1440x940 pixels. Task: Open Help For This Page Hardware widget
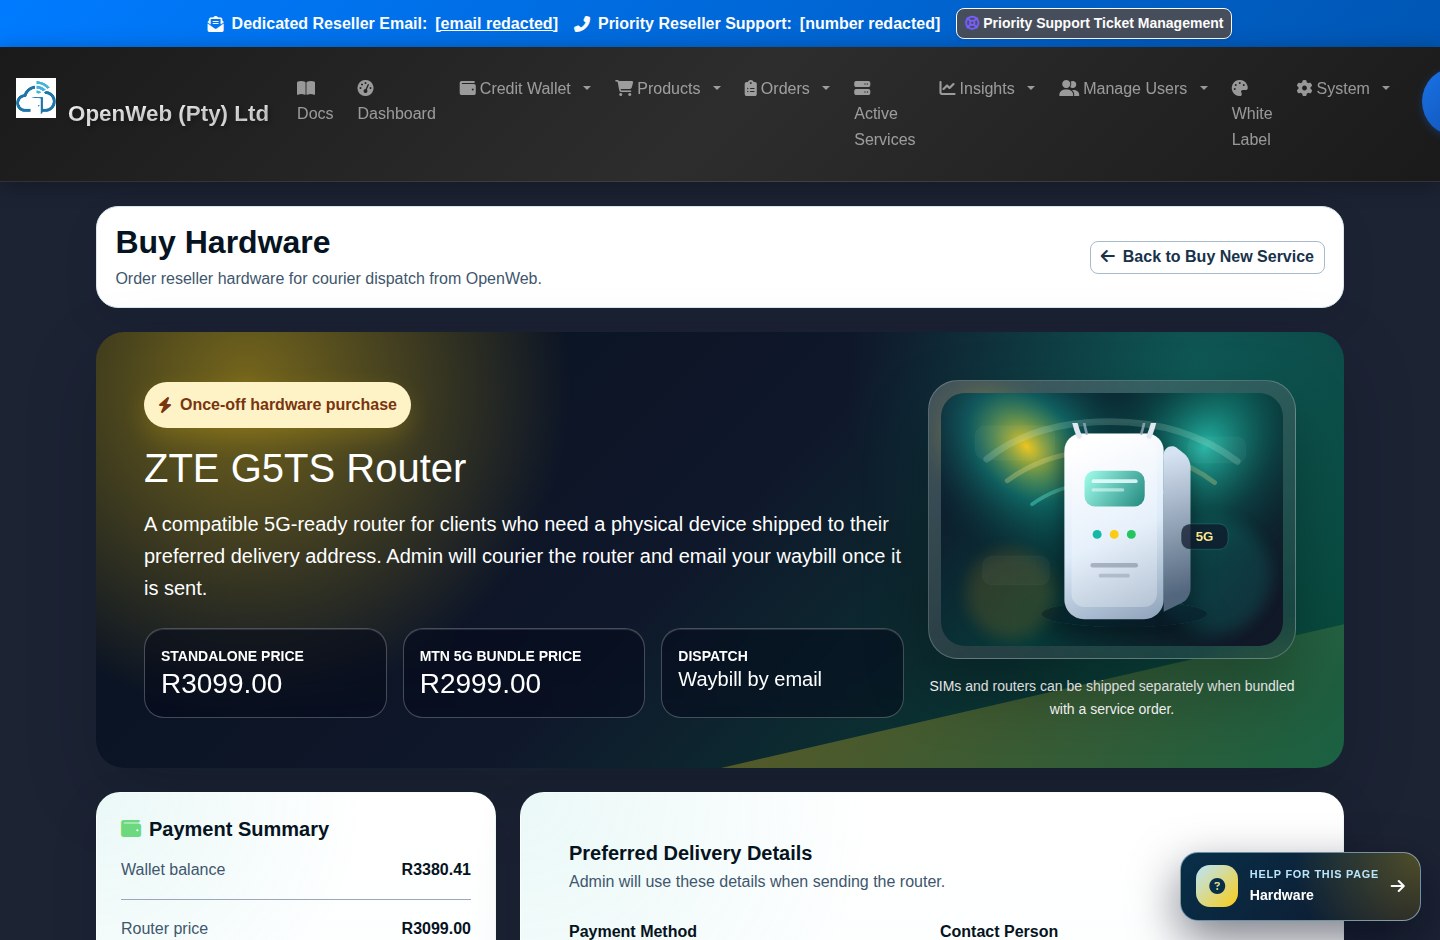pos(1300,886)
